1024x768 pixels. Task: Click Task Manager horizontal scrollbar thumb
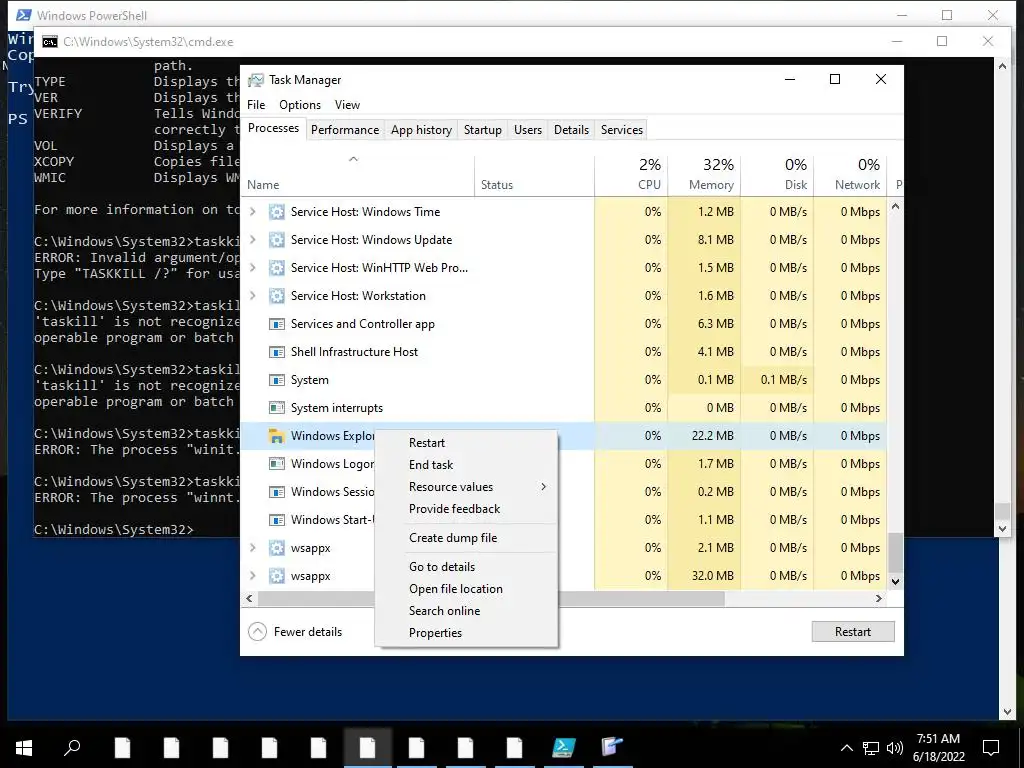[491, 598]
